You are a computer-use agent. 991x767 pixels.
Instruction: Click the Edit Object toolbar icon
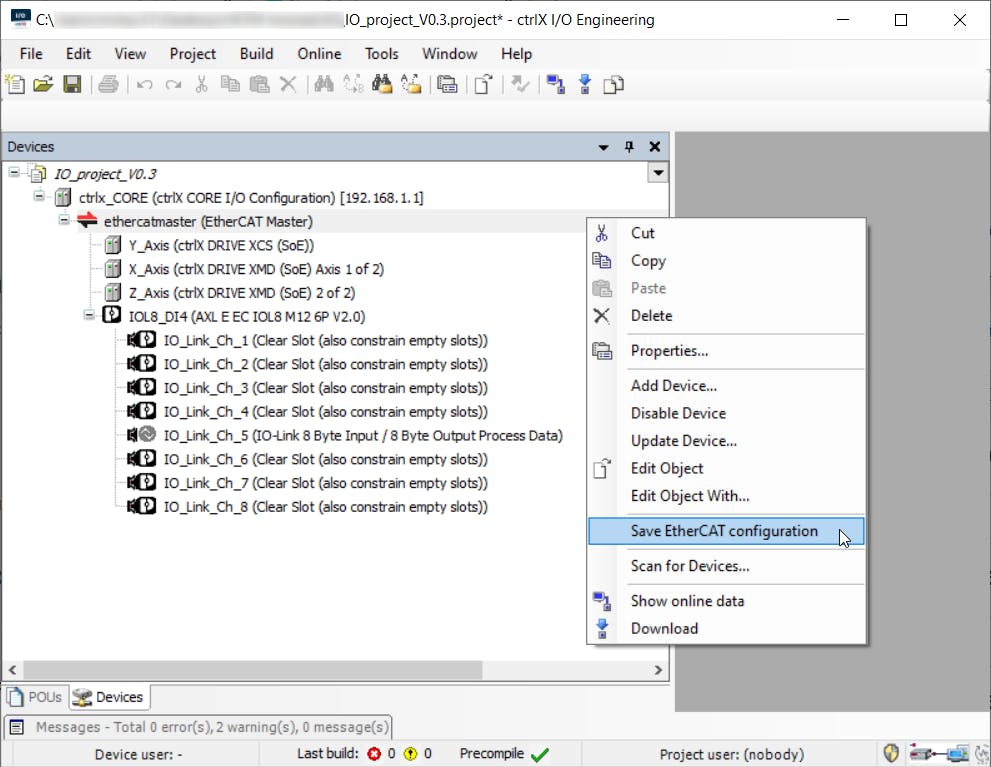coord(483,84)
